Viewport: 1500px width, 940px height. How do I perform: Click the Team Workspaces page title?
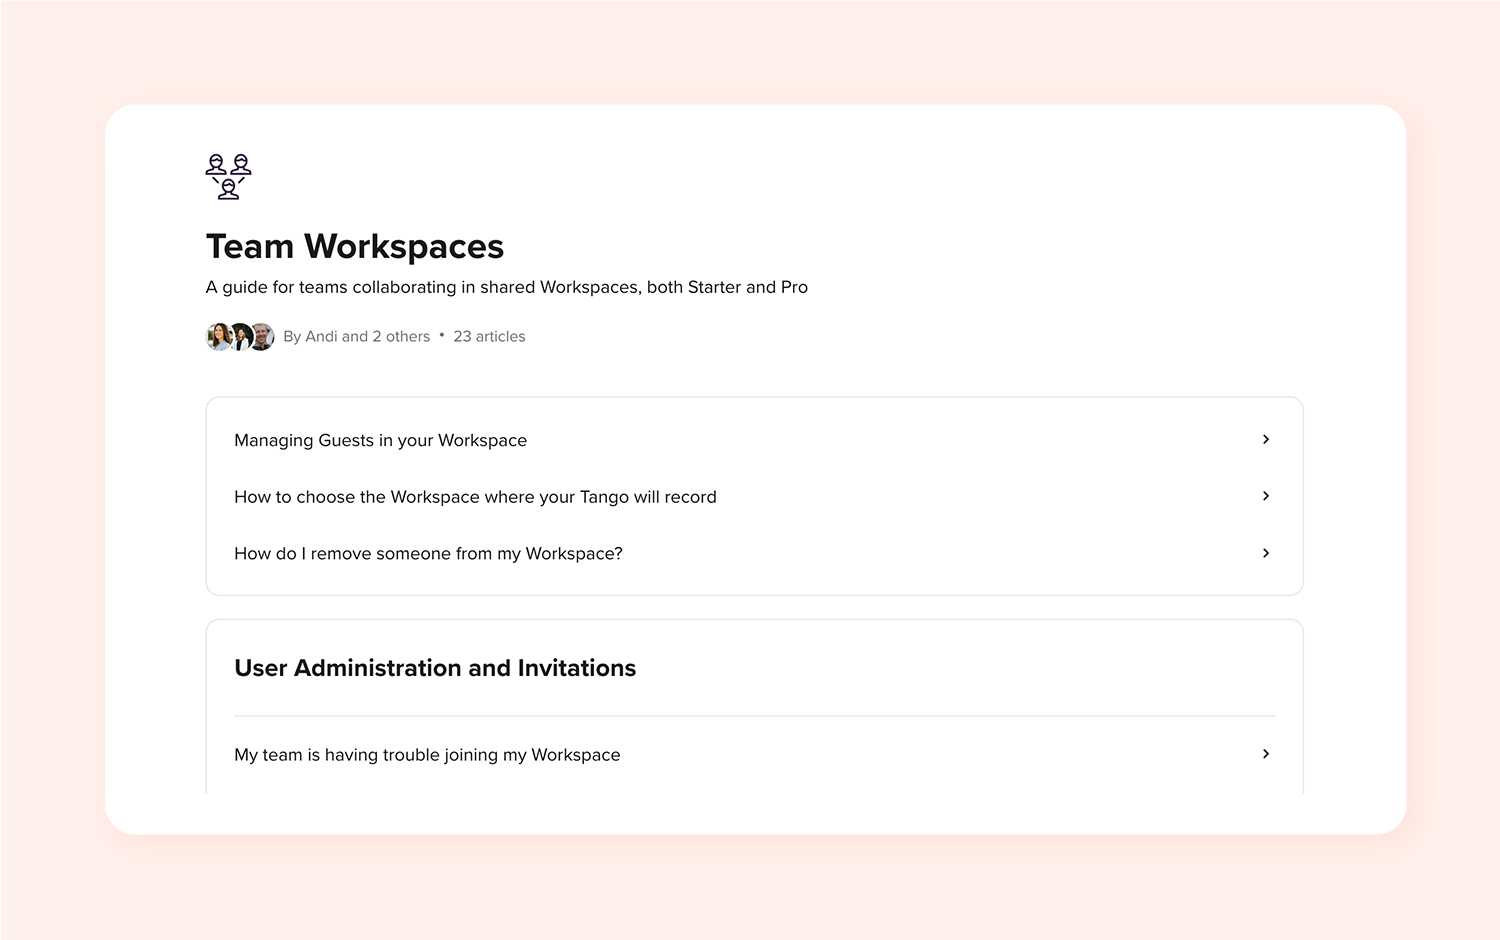[x=354, y=246]
